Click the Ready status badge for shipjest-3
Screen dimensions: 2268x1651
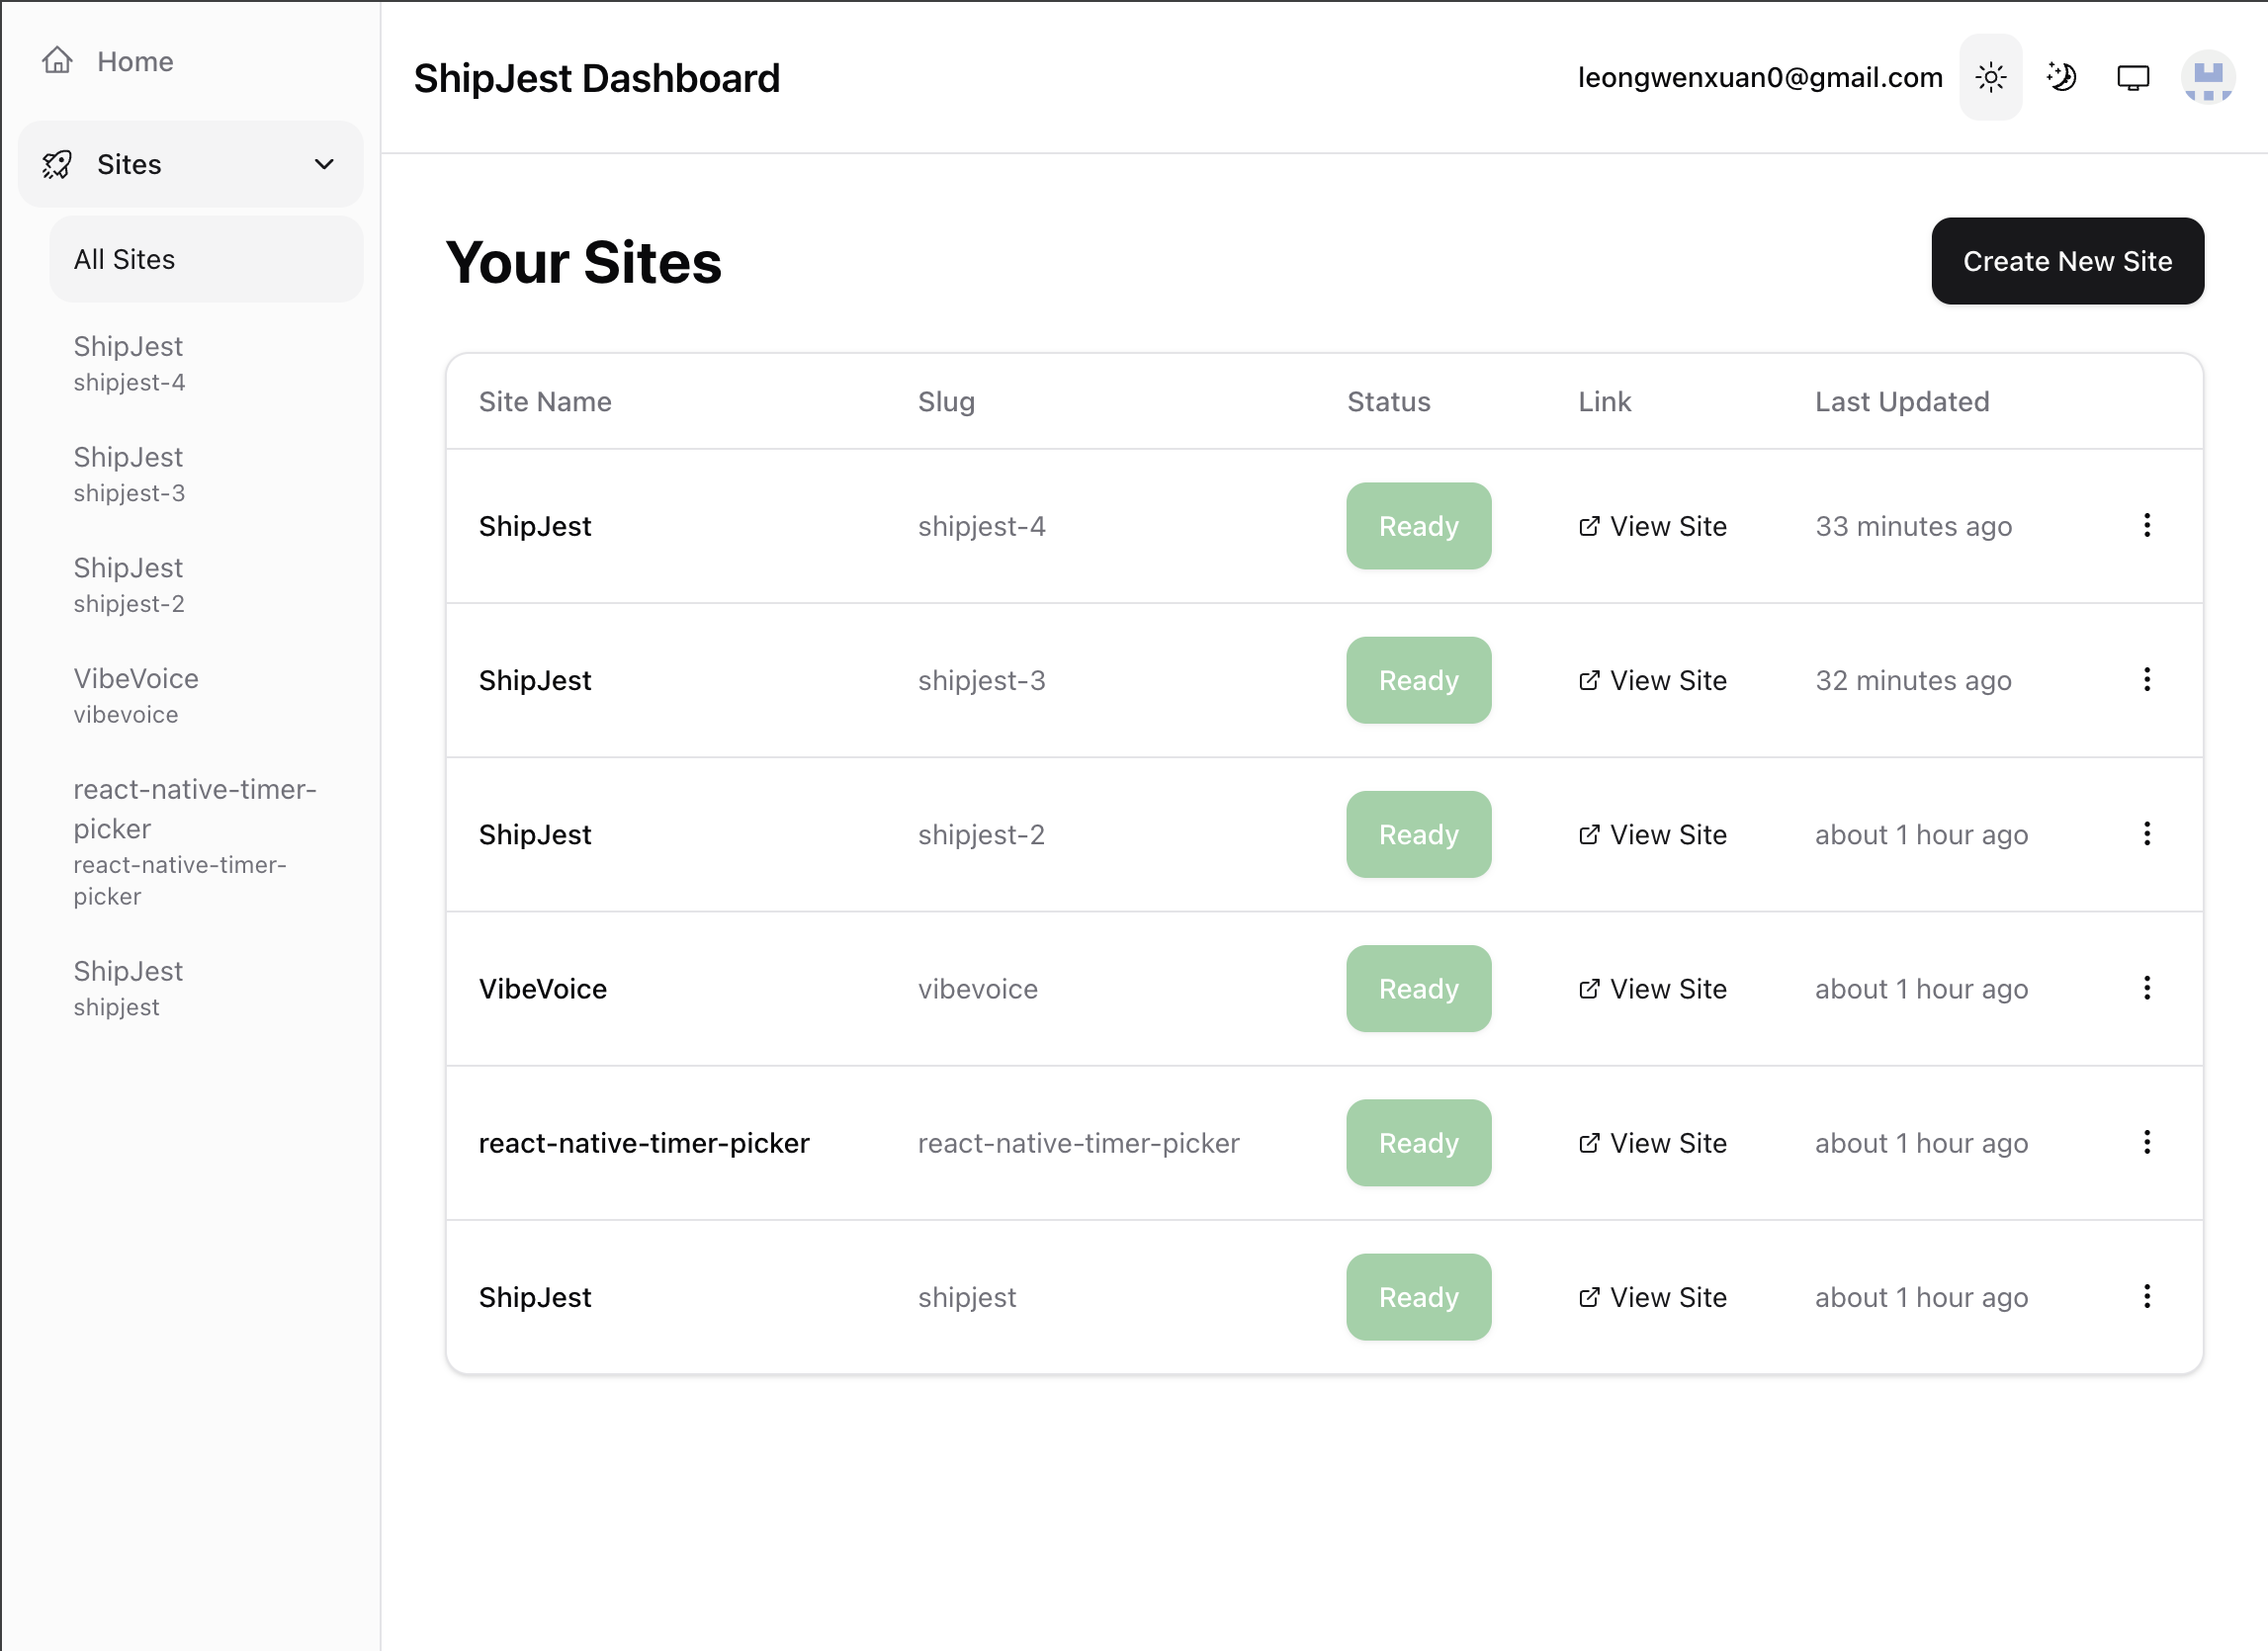tap(1417, 680)
